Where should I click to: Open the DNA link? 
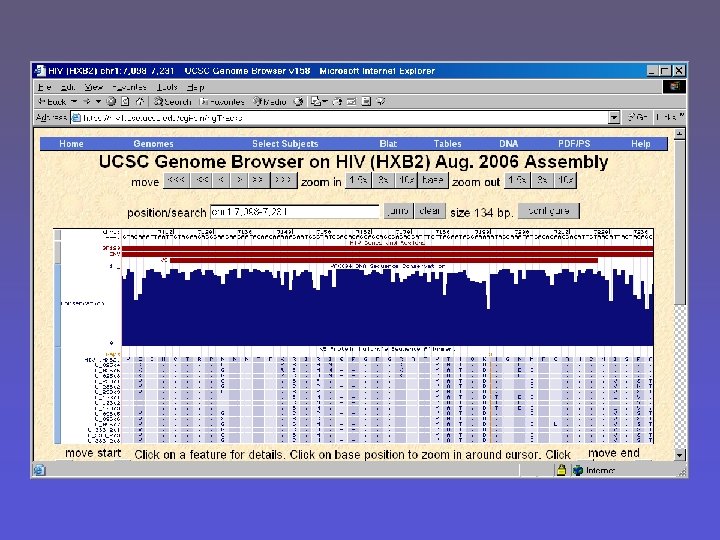click(x=509, y=144)
